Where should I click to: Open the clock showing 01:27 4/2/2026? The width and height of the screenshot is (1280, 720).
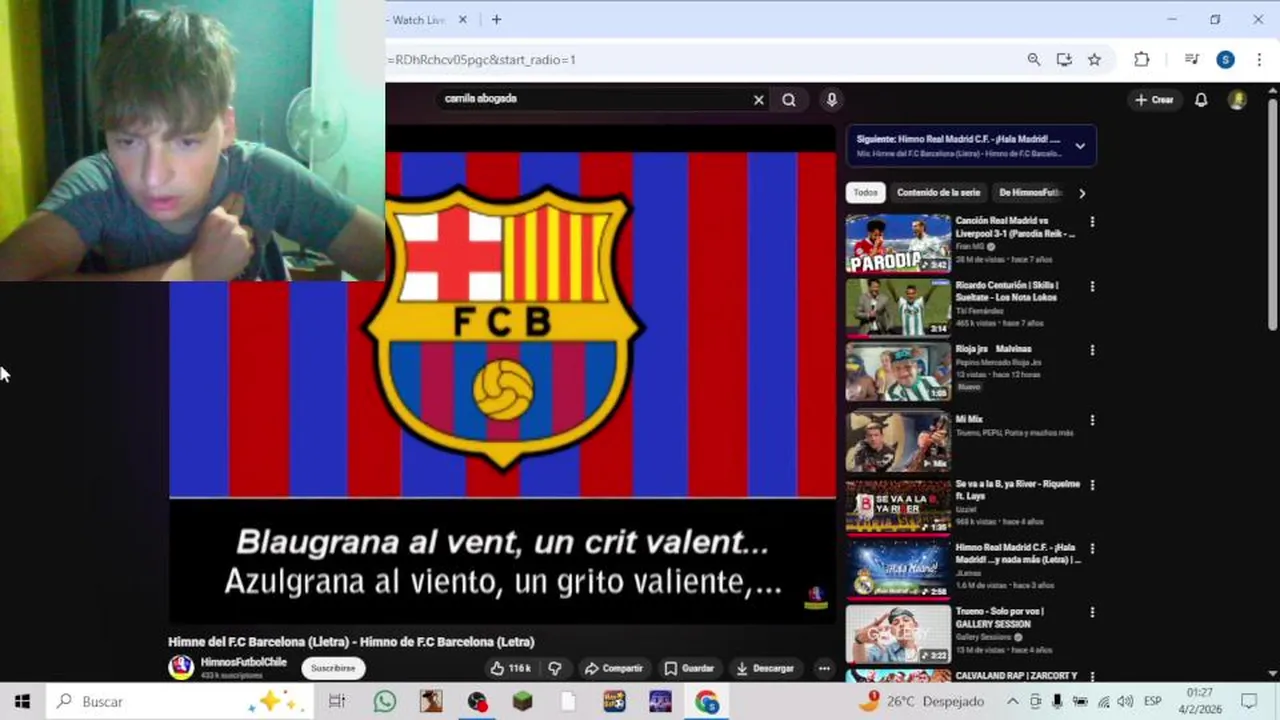coord(1200,701)
